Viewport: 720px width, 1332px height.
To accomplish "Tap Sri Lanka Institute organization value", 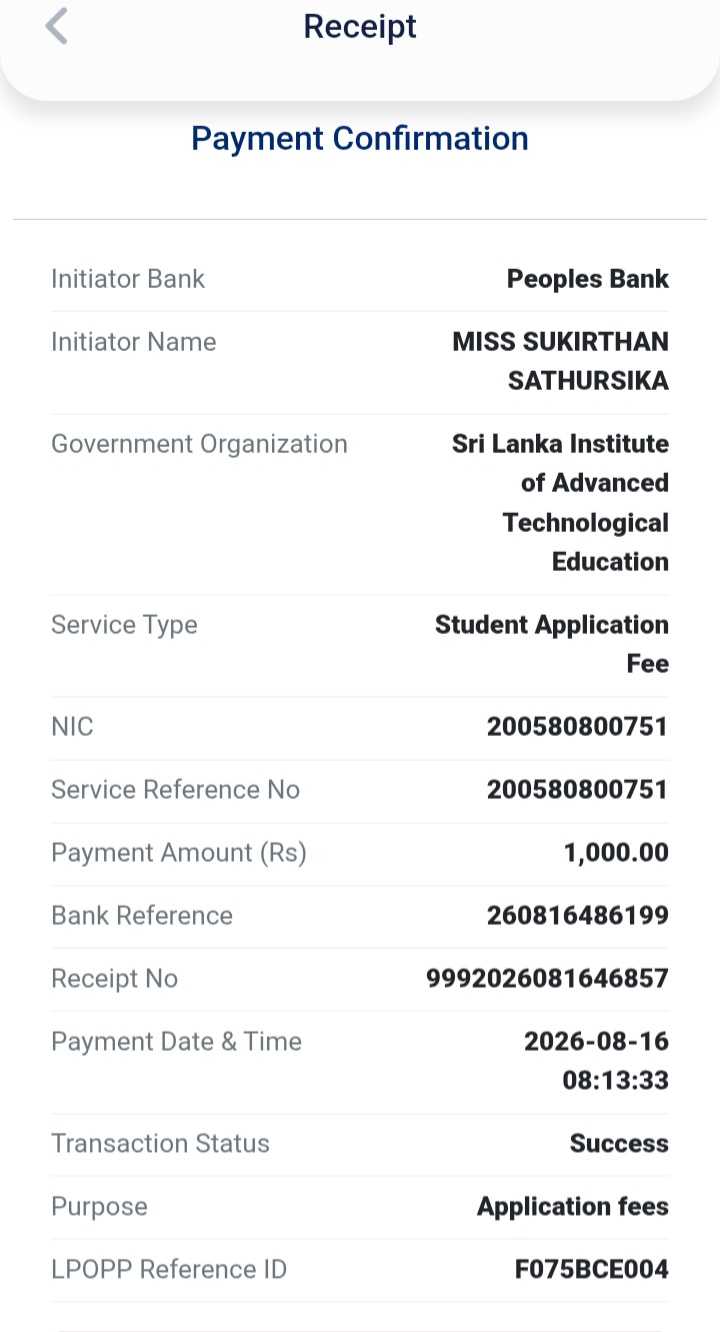I will pos(561,503).
